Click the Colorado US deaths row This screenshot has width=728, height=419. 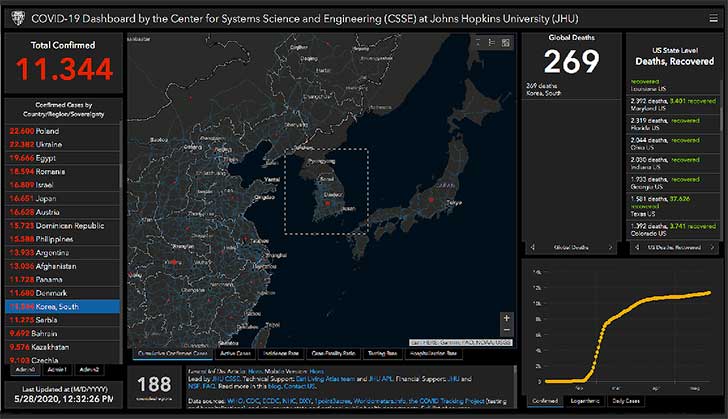pyautogui.click(x=673, y=229)
